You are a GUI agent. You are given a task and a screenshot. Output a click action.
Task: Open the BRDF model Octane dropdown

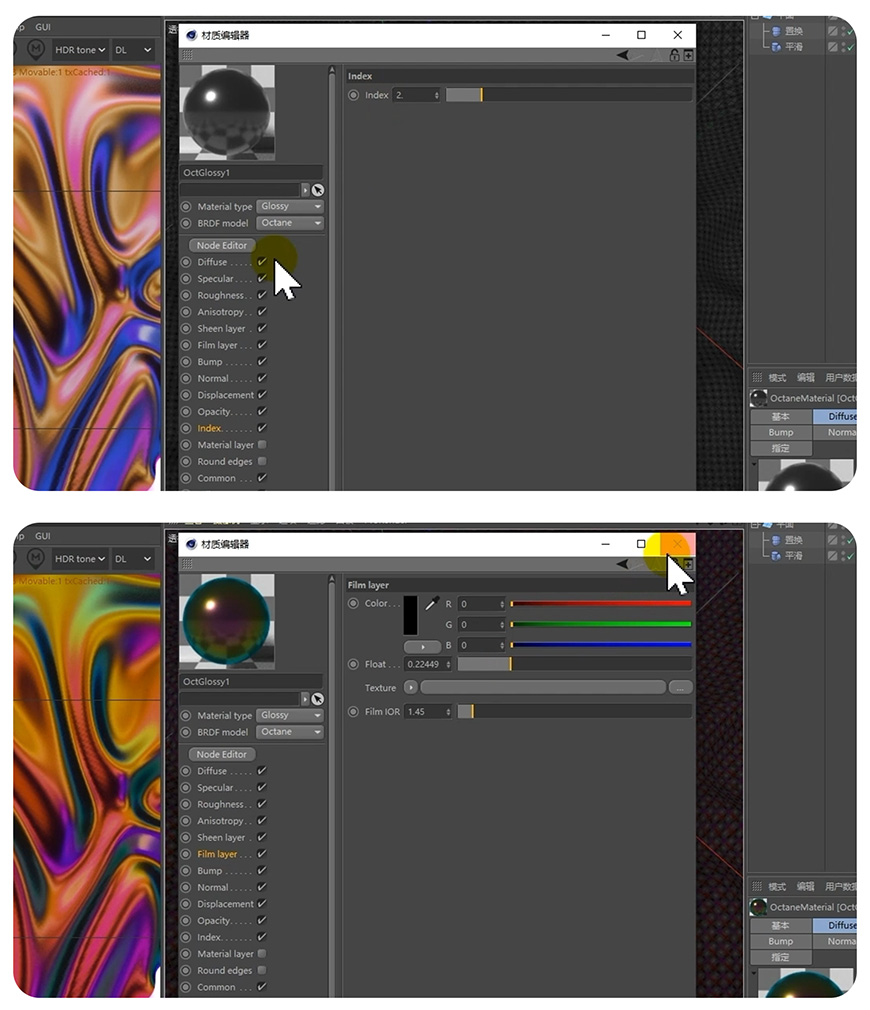(x=289, y=222)
